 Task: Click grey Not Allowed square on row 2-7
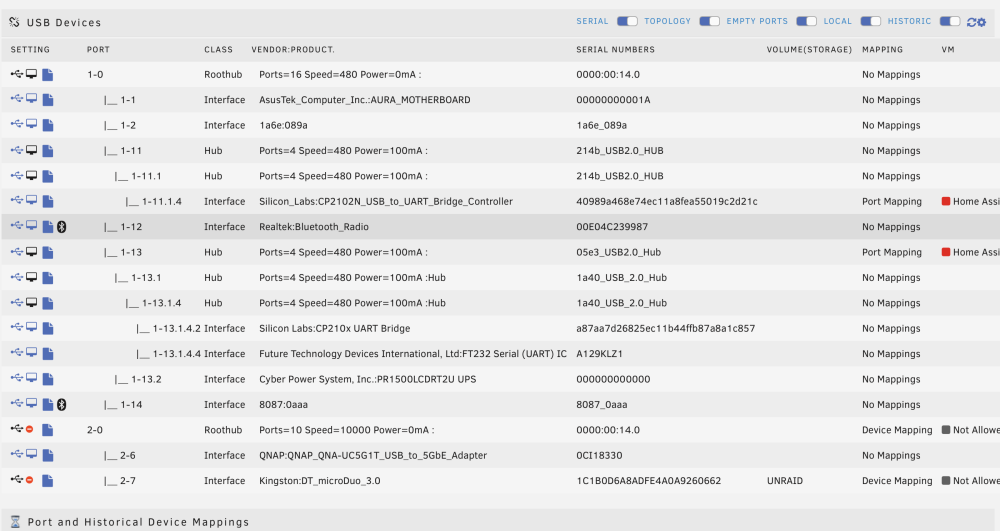pos(946,481)
